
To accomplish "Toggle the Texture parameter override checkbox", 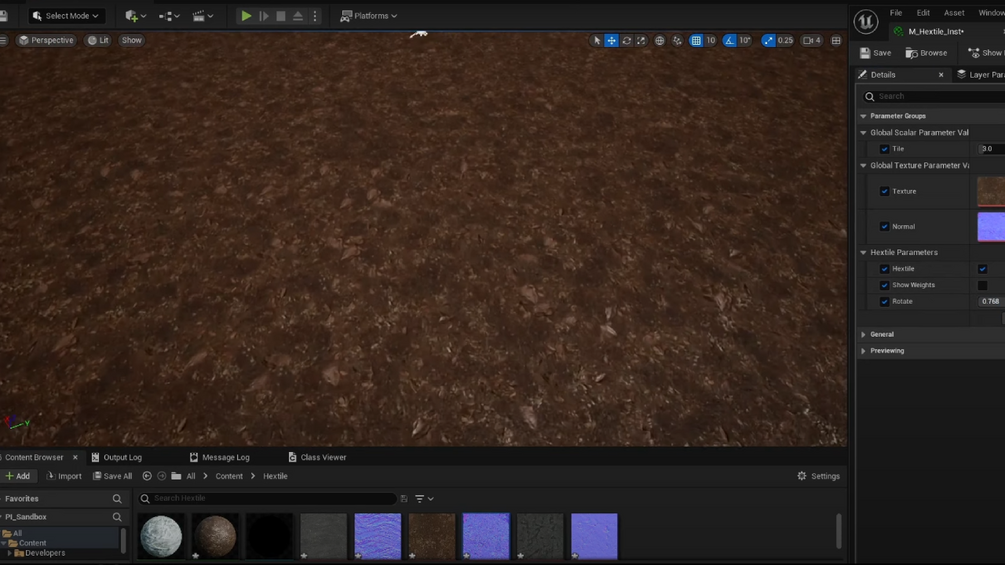I will click(885, 192).
